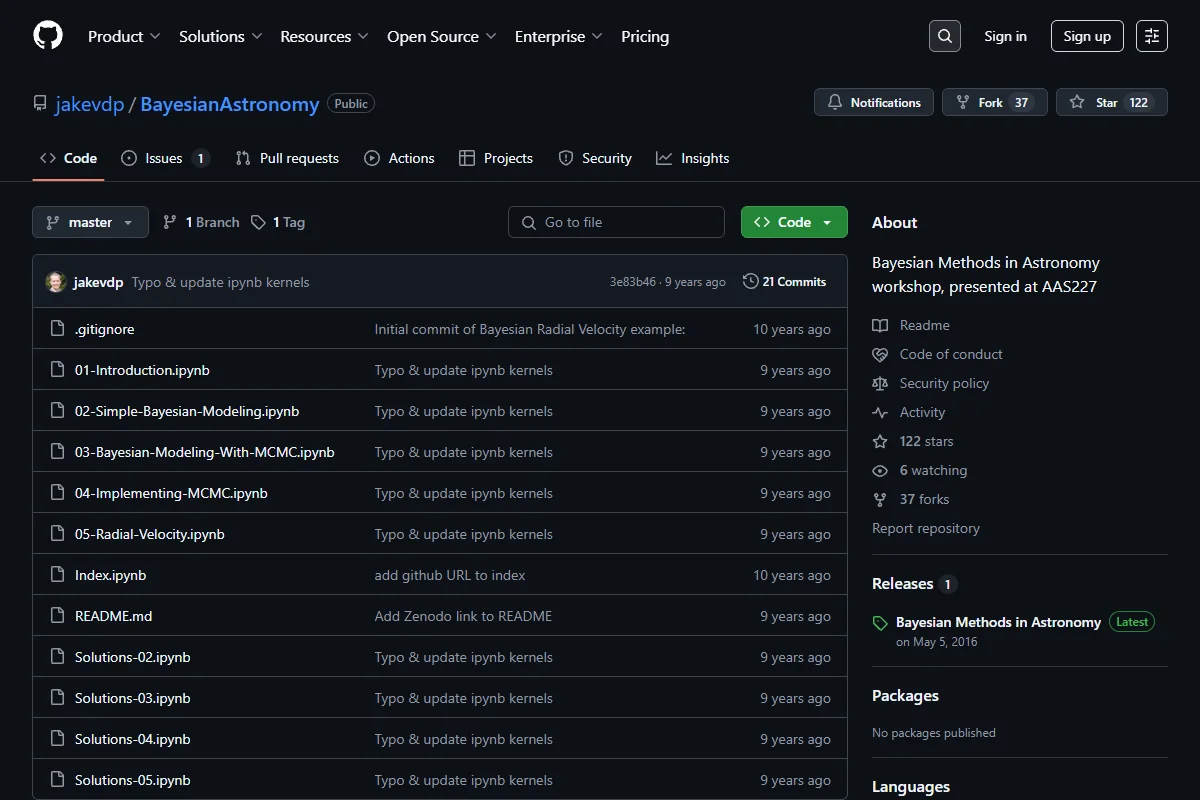
Task: Open the Pull requests tab
Action: click(x=287, y=158)
